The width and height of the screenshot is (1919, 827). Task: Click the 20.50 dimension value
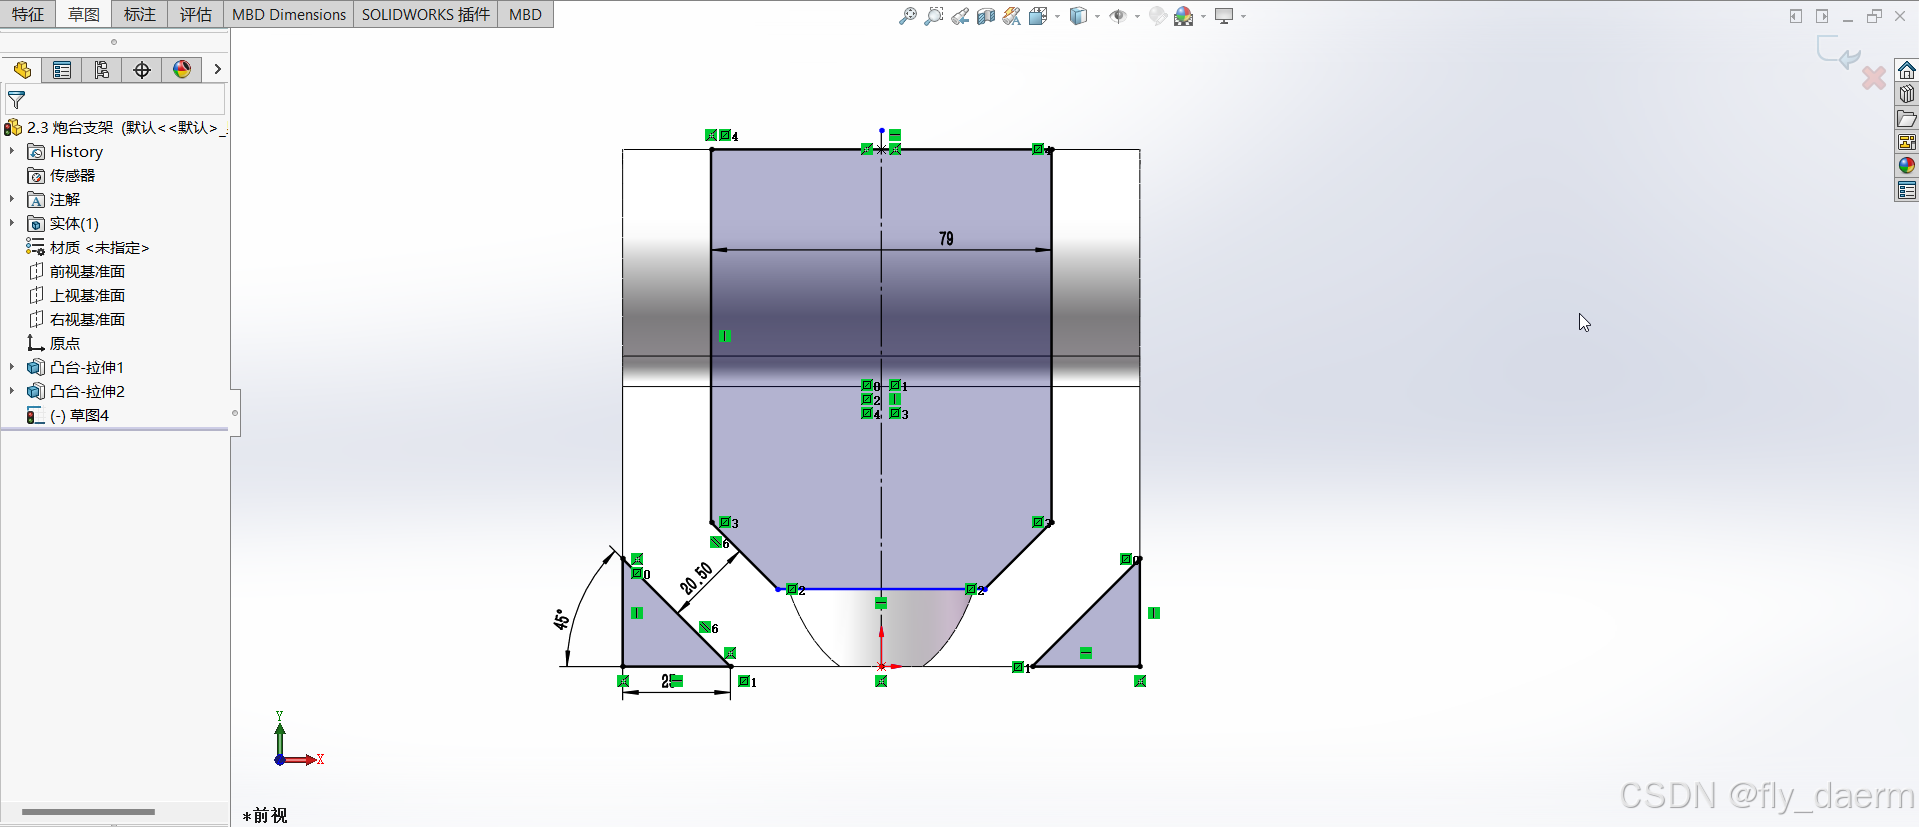click(x=697, y=578)
